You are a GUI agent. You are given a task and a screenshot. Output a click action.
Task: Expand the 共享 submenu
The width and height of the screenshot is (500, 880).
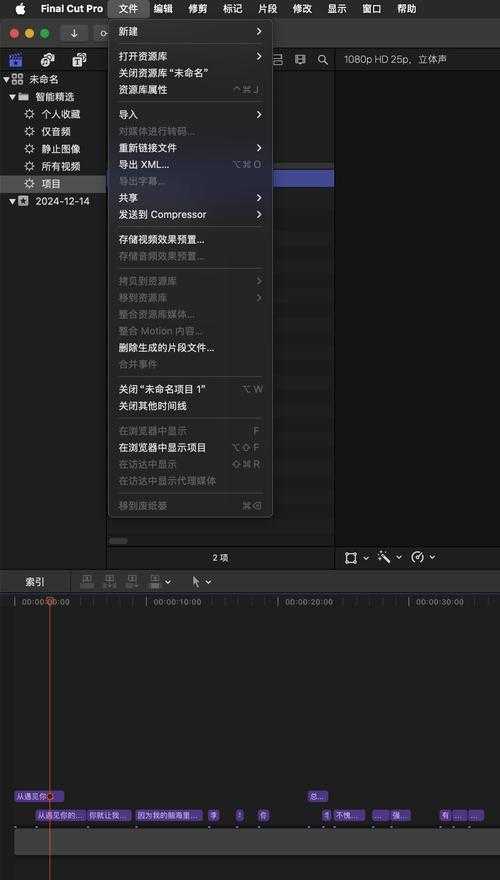click(x=190, y=198)
